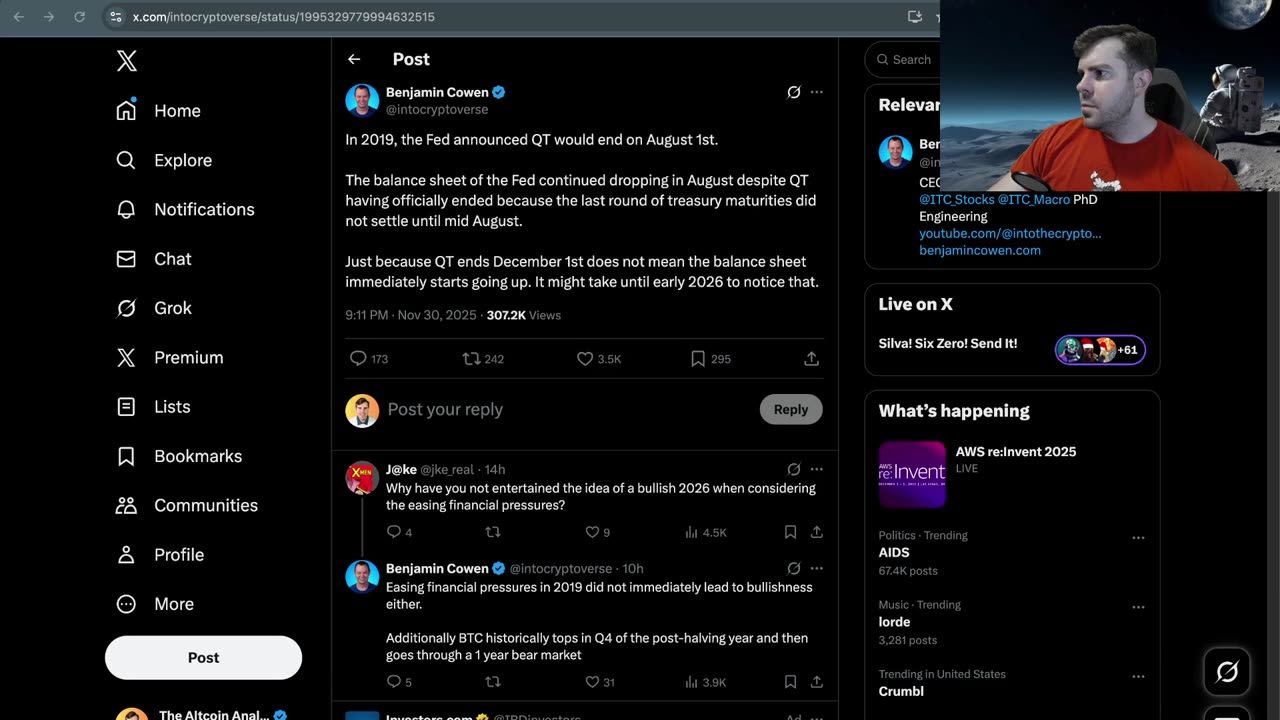Bookmark the main post with 295 bookmarks

tap(698, 358)
